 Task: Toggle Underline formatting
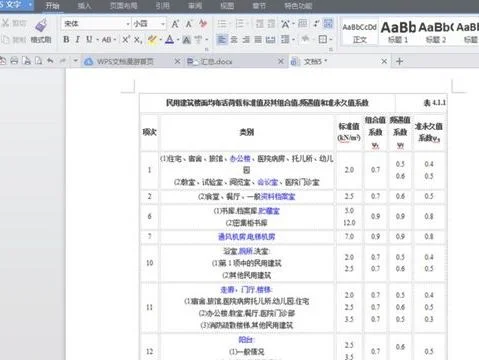[89, 40]
